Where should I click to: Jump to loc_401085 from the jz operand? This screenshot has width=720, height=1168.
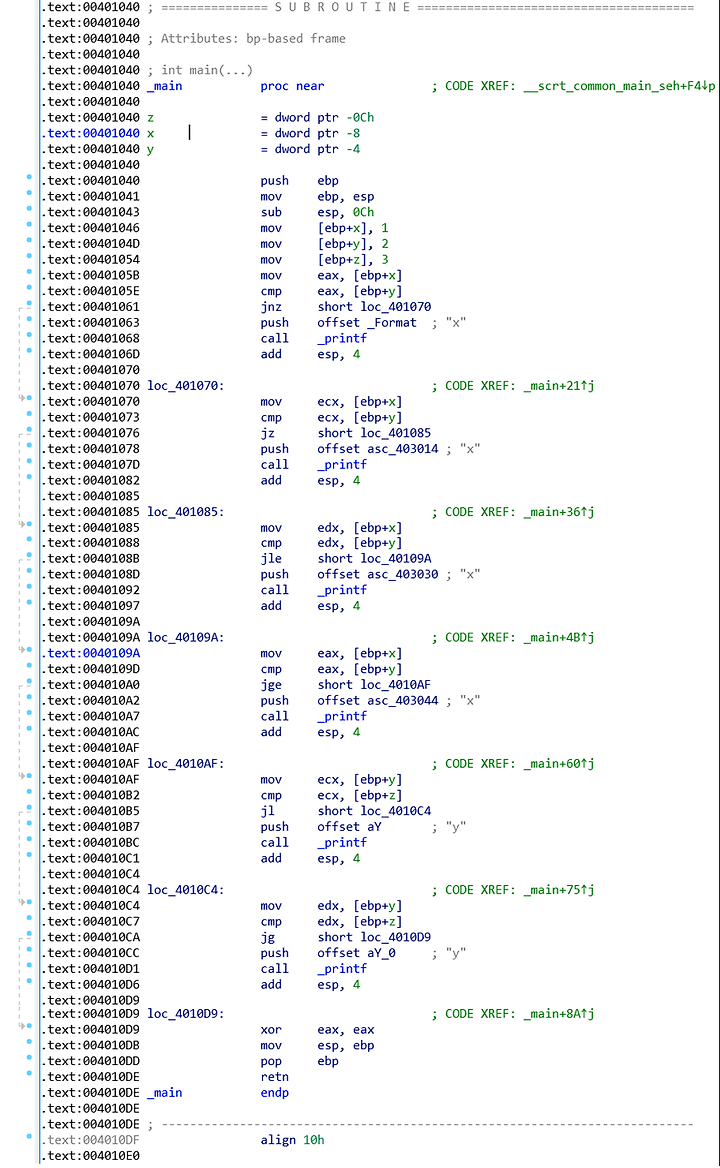coord(395,433)
